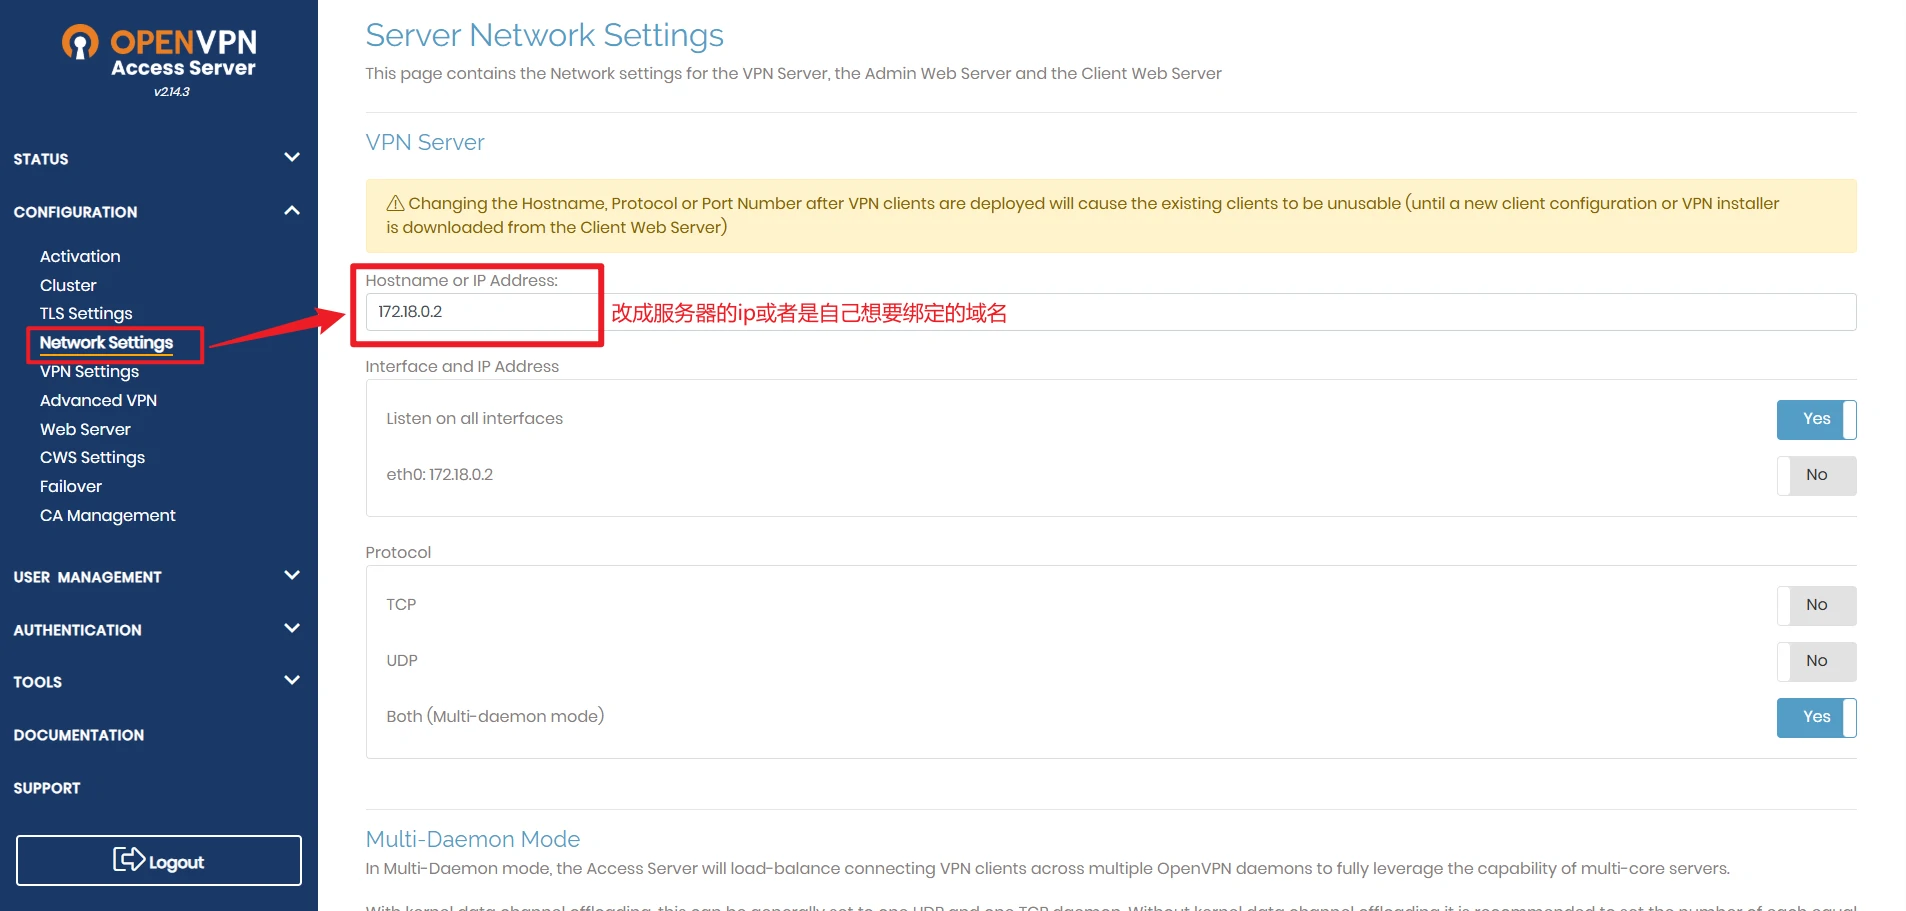Screen dimensions: 1906x911
Task: Go to TLS Settings
Action: point(86,314)
